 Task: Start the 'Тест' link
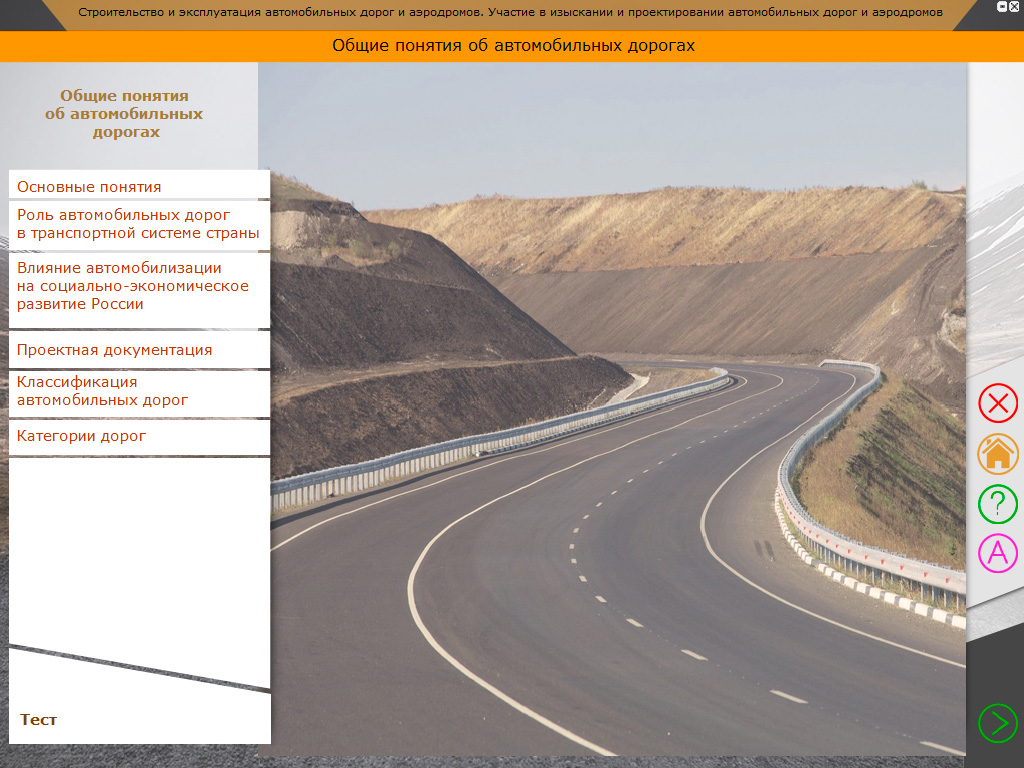click(39, 719)
